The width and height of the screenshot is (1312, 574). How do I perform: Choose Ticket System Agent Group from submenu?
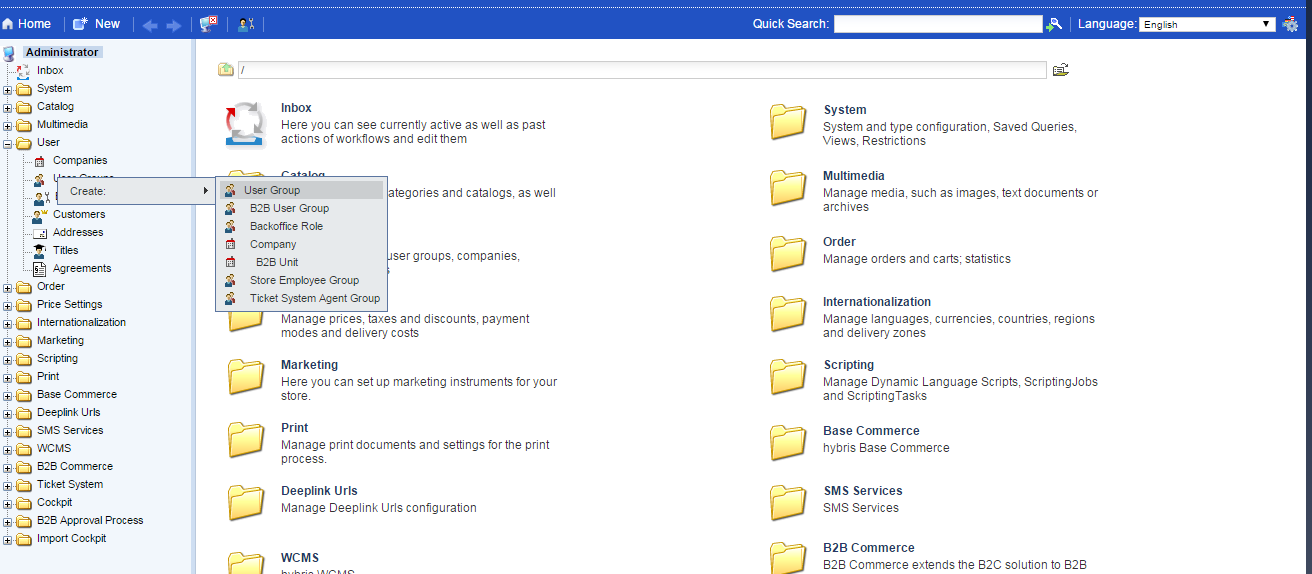(x=301, y=298)
